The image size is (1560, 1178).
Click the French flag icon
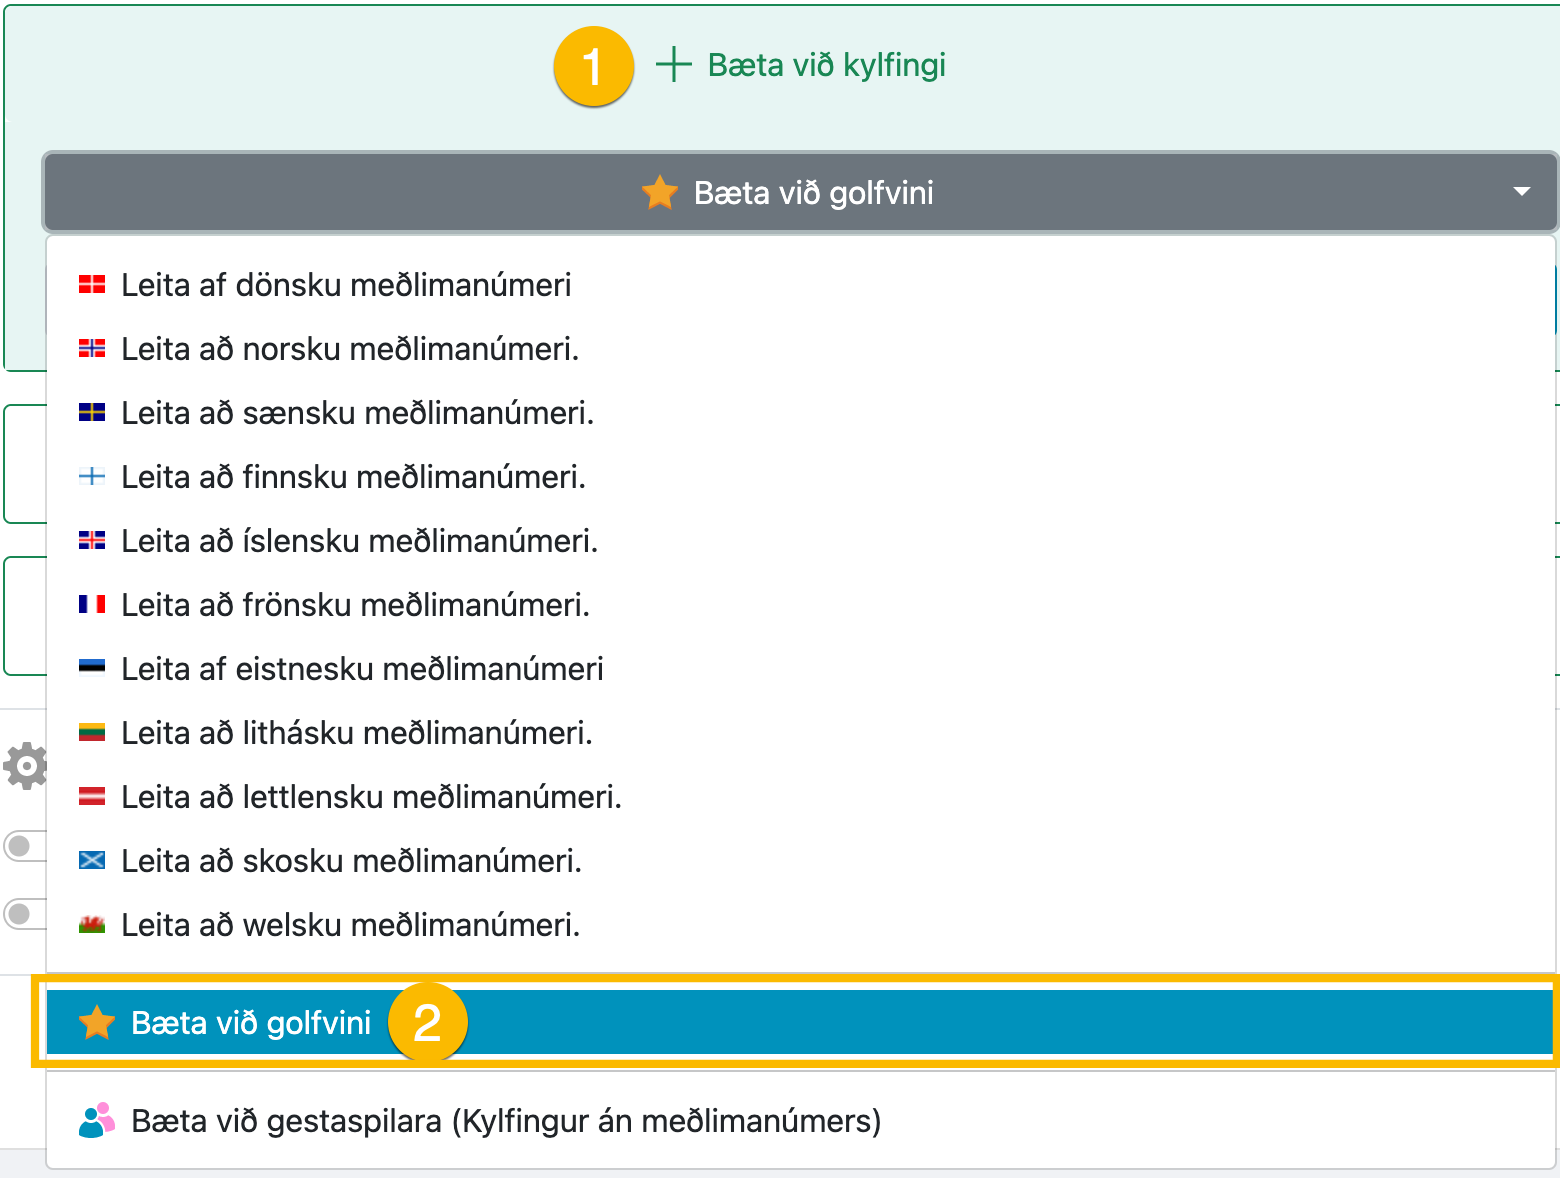pyautogui.click(x=92, y=605)
